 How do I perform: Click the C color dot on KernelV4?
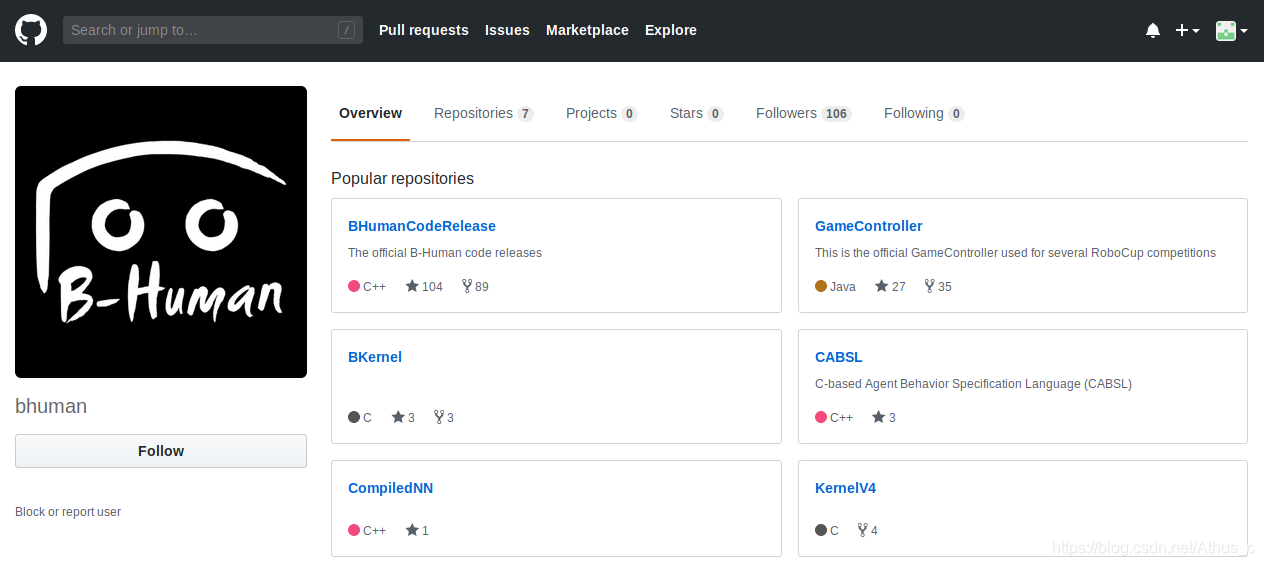(821, 530)
